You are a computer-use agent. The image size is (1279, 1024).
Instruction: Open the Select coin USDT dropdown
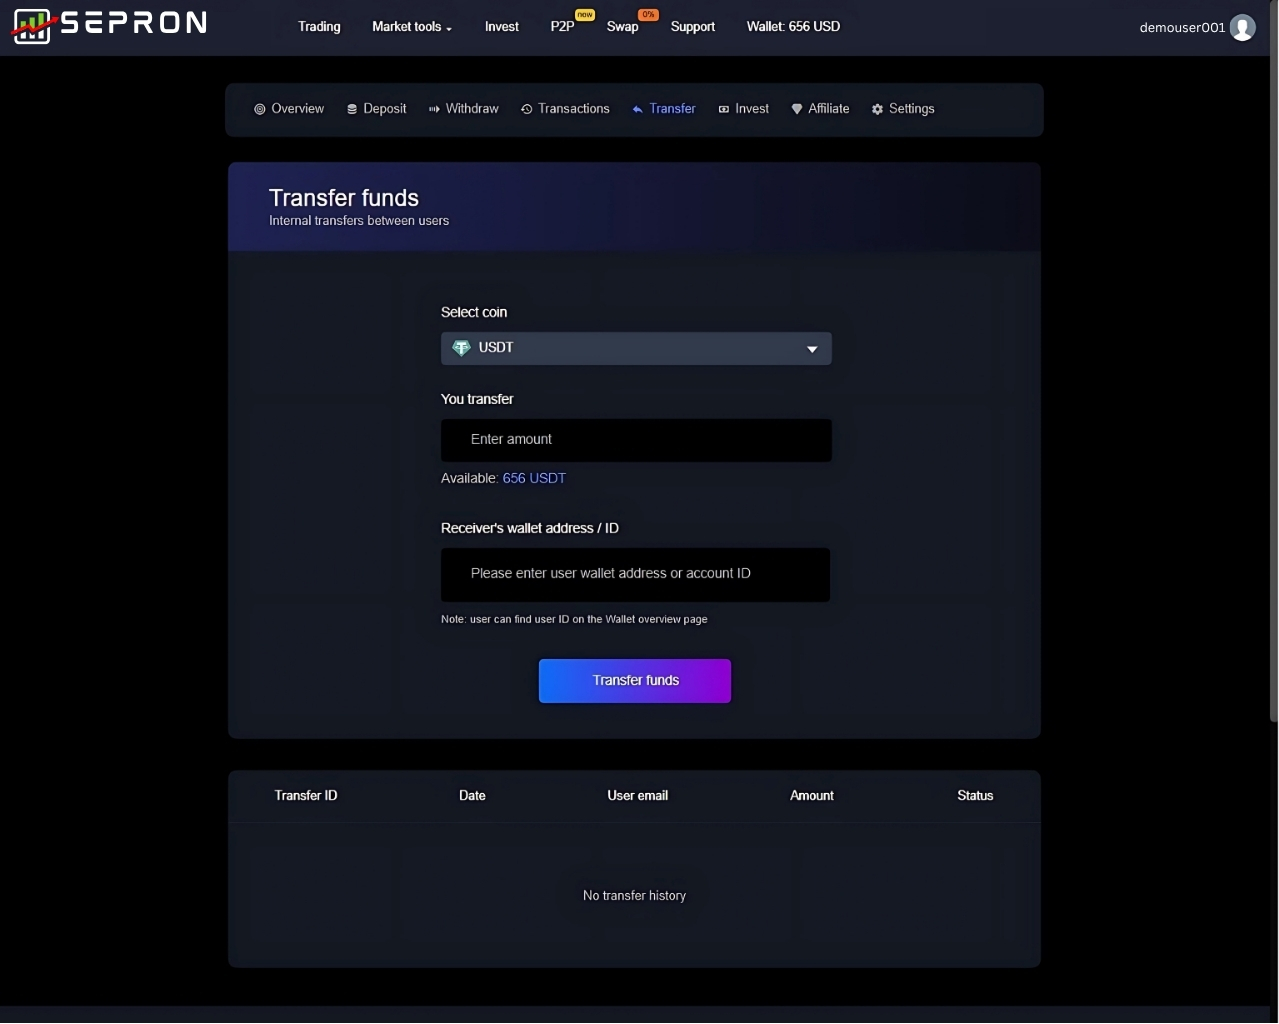pos(635,348)
